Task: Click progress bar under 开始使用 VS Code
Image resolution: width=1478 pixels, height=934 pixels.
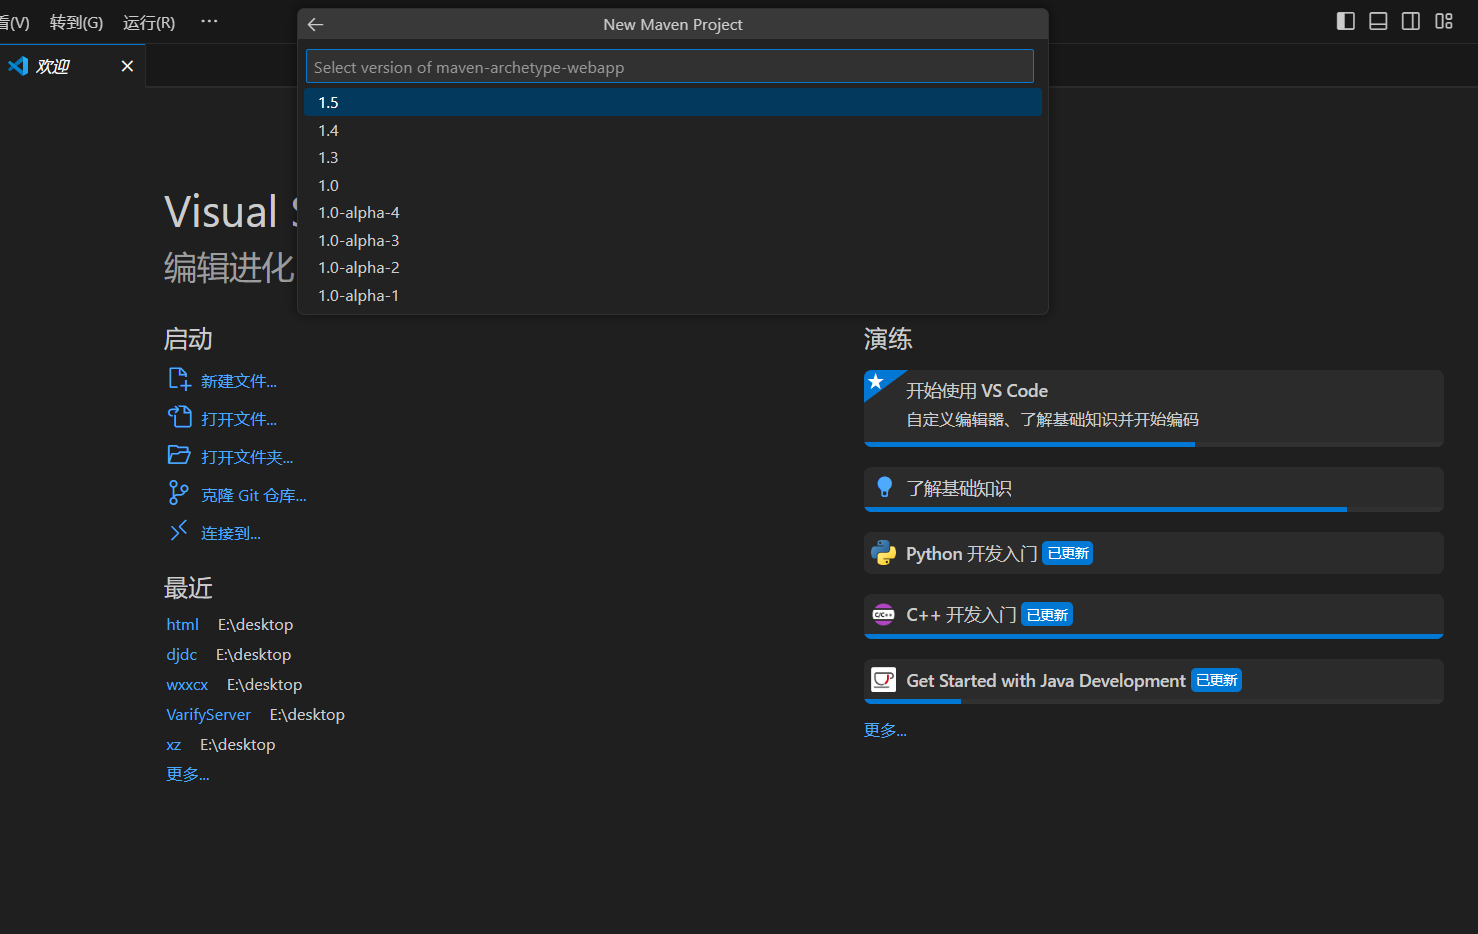Action: pos(1153,444)
